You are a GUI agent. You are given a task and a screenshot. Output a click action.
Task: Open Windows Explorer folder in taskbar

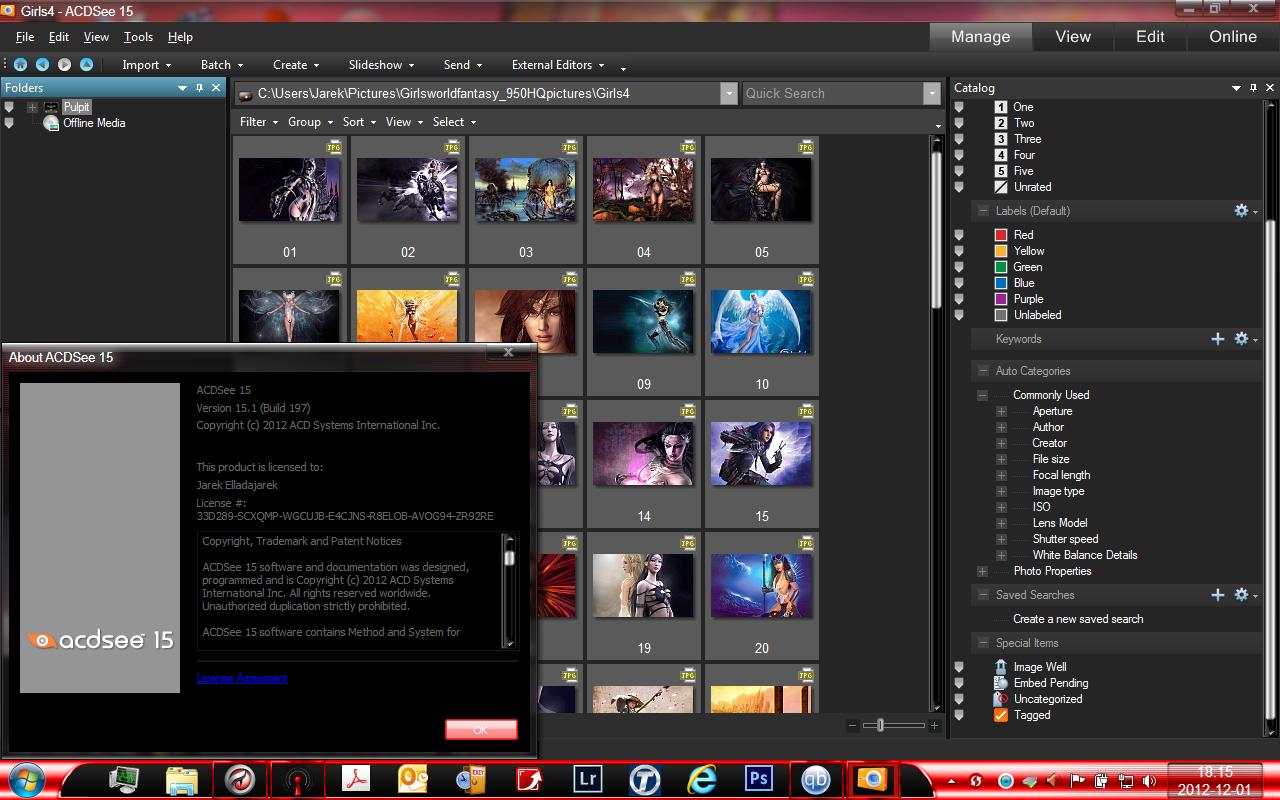[x=181, y=779]
